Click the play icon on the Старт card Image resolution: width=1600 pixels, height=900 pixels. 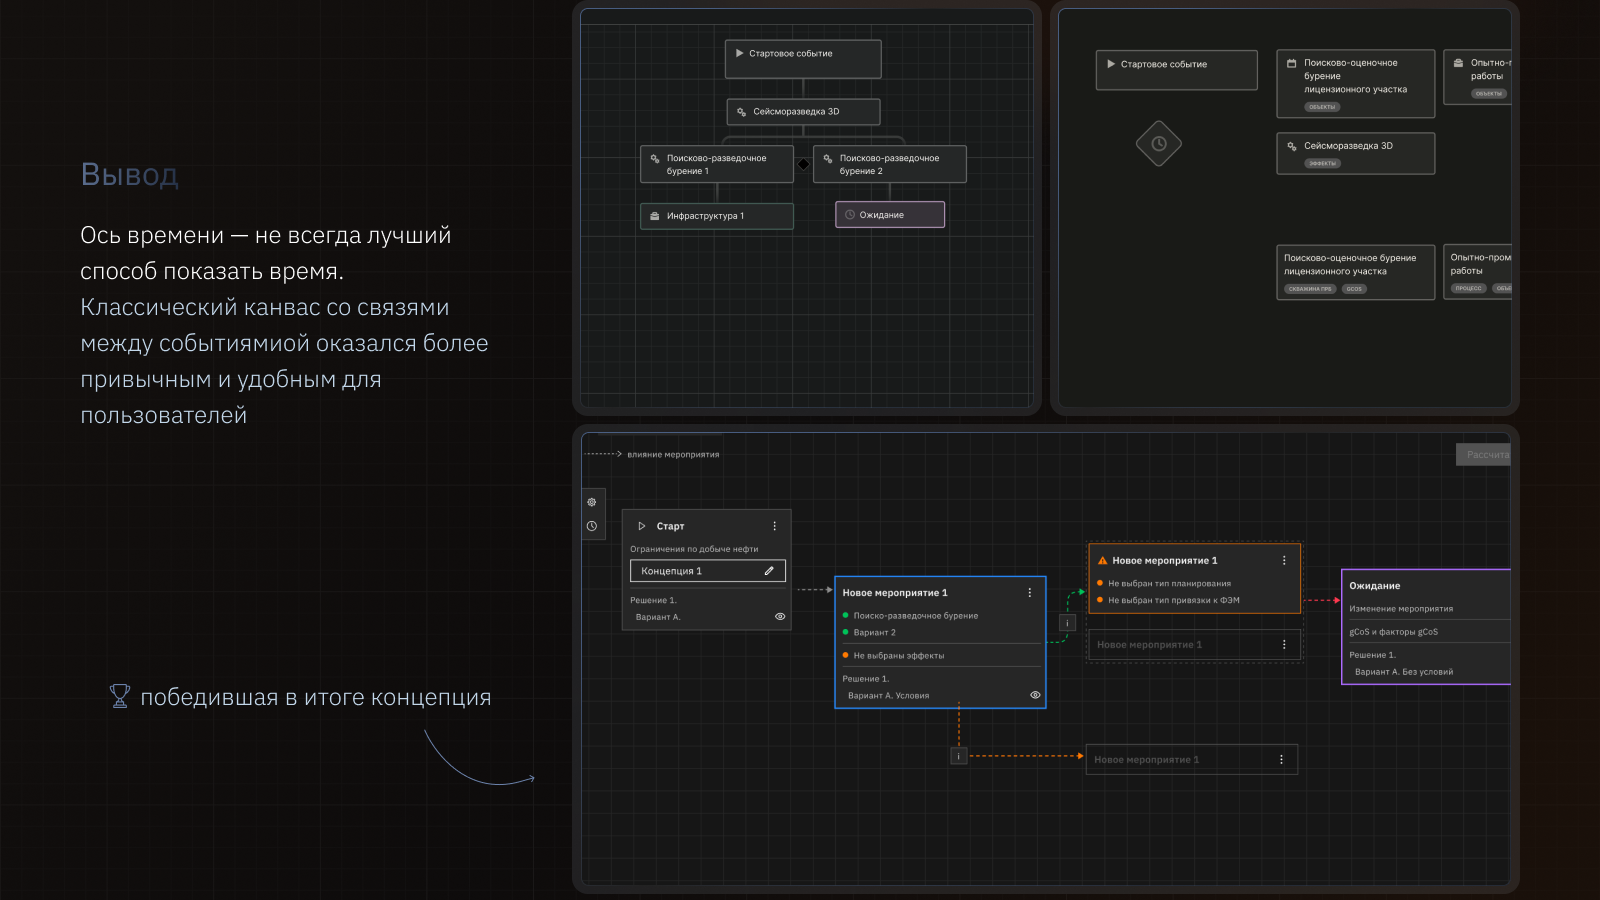pos(642,526)
